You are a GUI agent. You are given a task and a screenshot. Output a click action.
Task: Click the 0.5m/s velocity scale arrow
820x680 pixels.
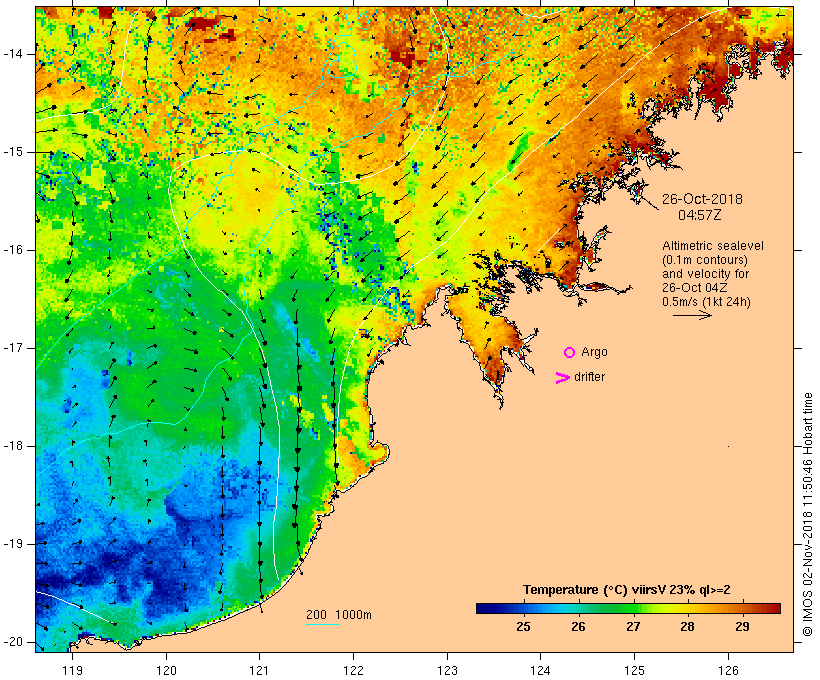tap(692, 315)
